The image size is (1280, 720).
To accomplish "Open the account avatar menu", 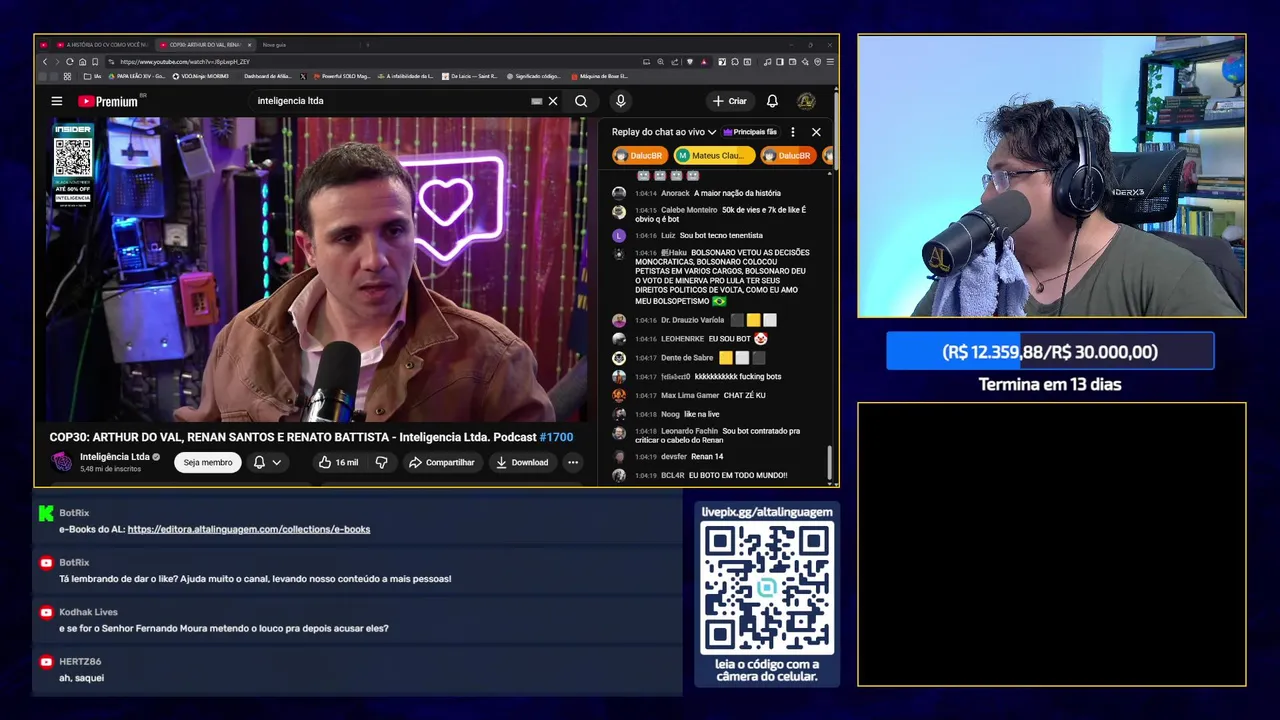I will (x=806, y=101).
